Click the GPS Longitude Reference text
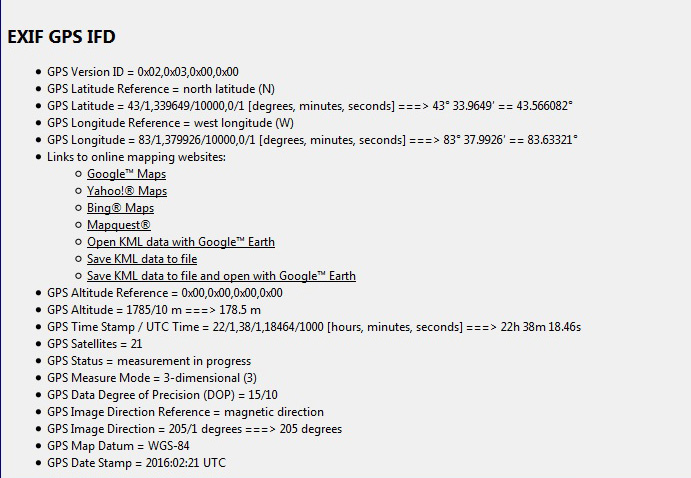691x478 pixels. tap(171, 123)
